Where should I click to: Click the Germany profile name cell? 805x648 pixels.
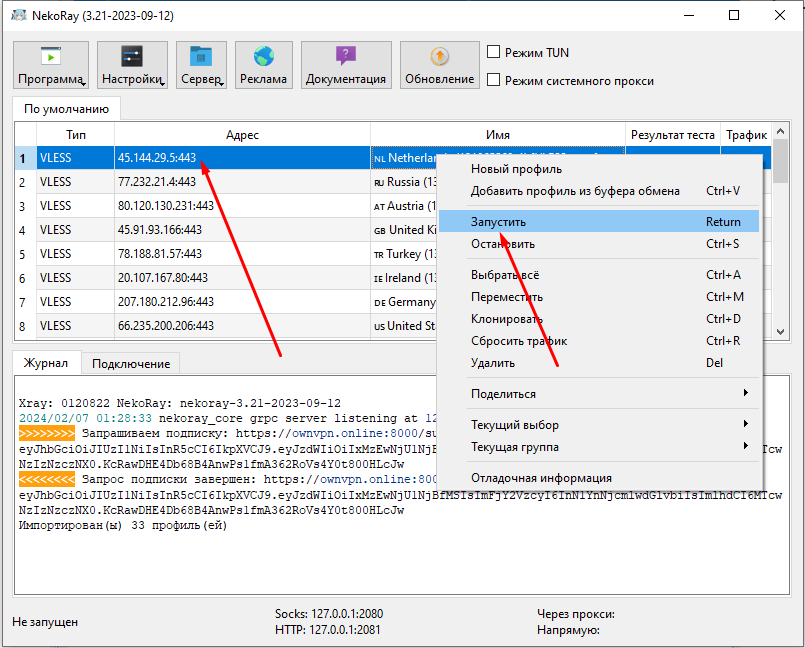(x=404, y=301)
